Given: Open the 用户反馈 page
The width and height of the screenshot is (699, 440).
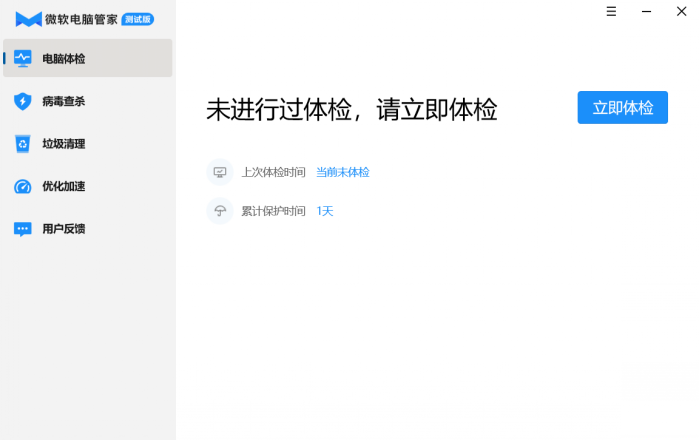Looking at the screenshot, I should (88, 229).
